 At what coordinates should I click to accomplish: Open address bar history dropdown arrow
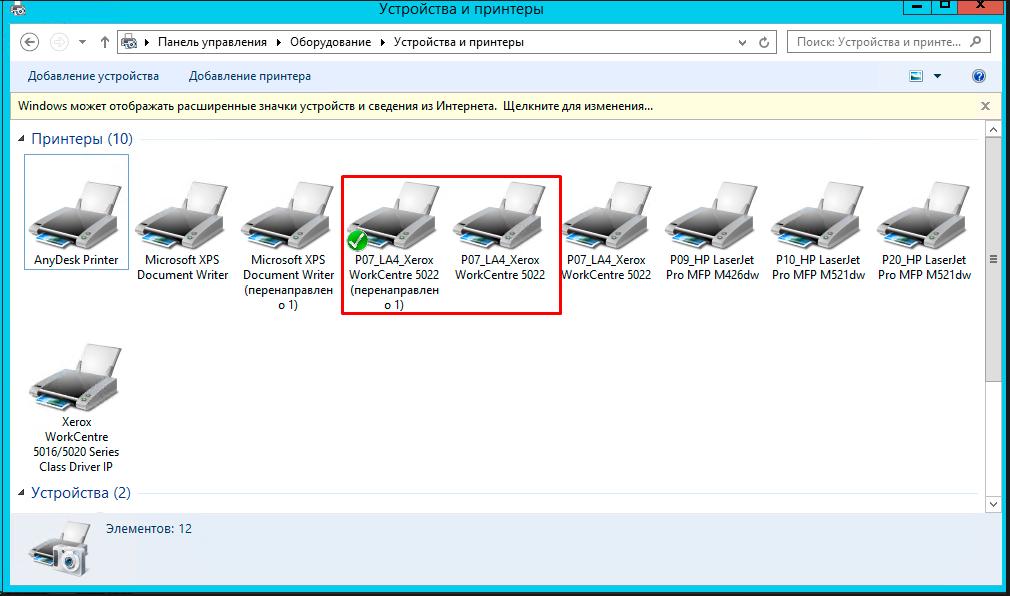[742, 43]
